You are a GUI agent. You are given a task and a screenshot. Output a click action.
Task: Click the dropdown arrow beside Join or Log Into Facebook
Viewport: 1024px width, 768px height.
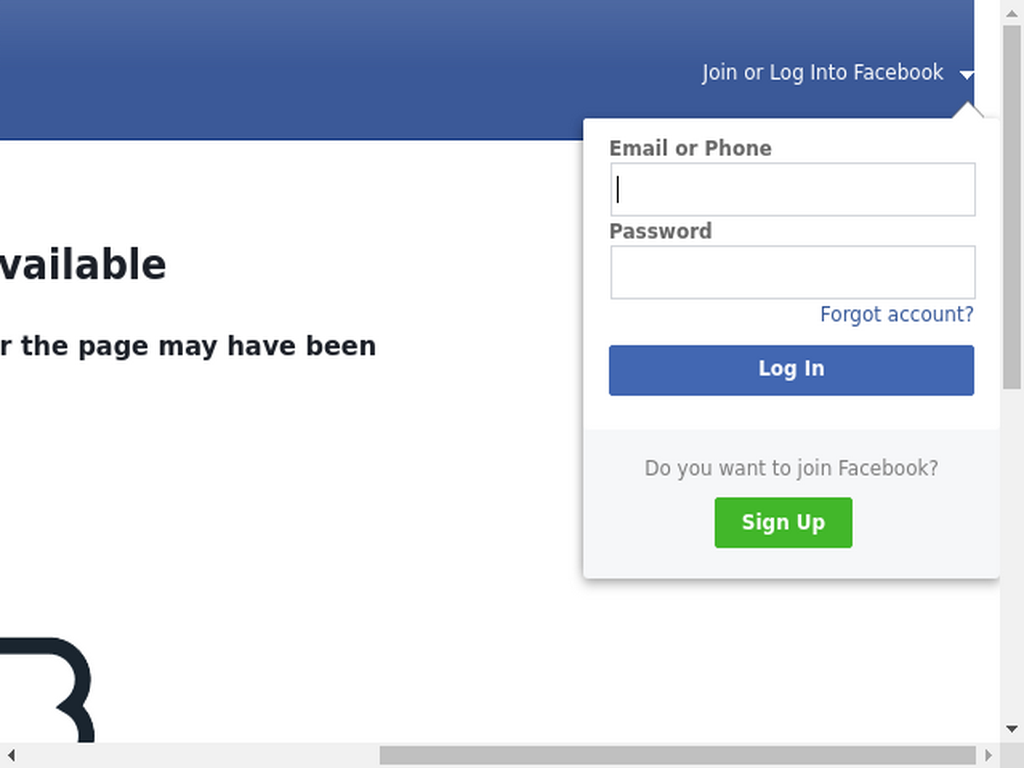(967, 74)
